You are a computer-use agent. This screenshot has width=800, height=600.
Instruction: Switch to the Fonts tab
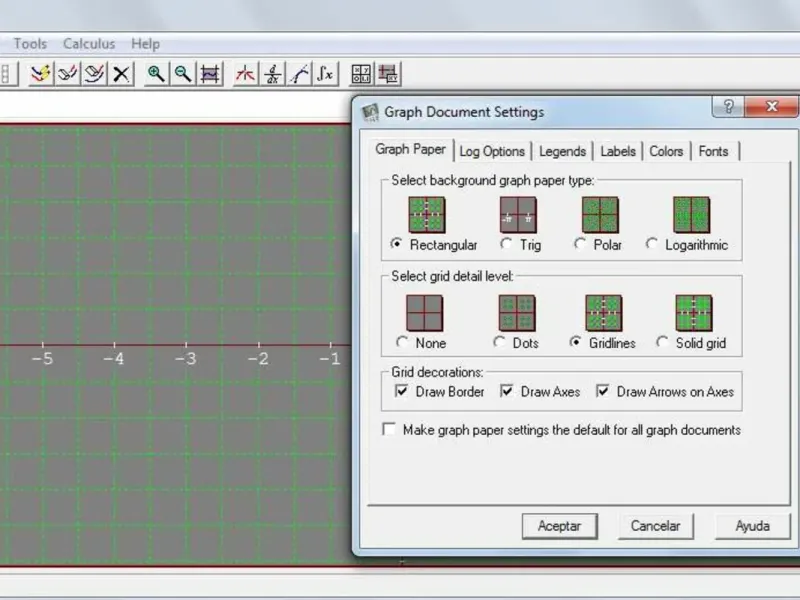[x=713, y=152]
